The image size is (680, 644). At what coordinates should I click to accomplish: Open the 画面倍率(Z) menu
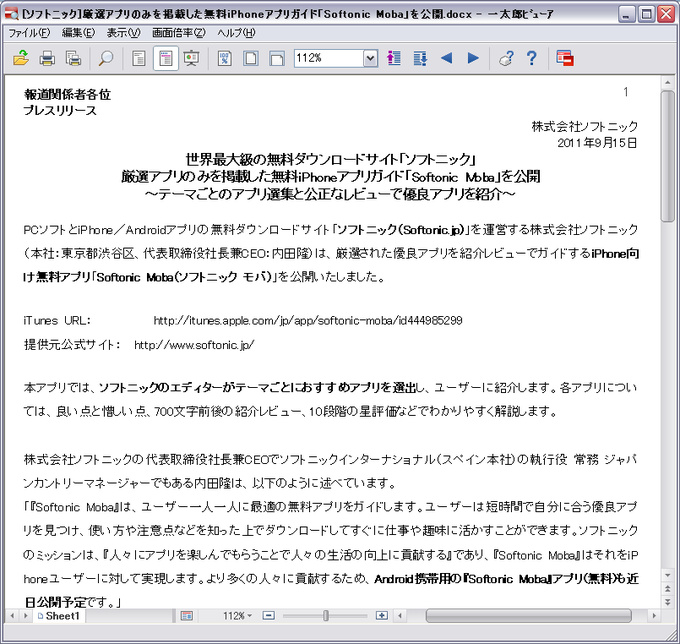pyautogui.click(x=178, y=33)
